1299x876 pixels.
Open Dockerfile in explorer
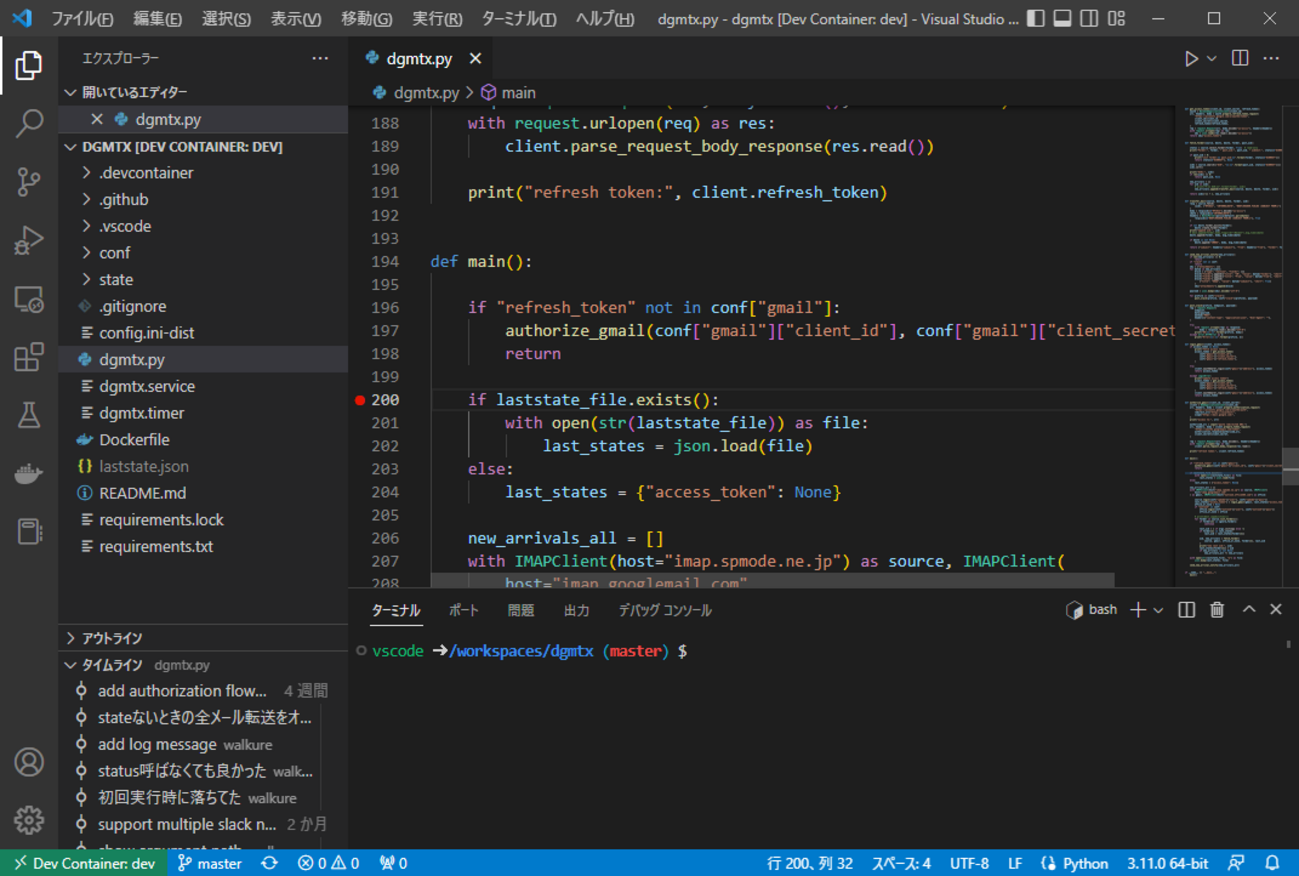point(203,440)
